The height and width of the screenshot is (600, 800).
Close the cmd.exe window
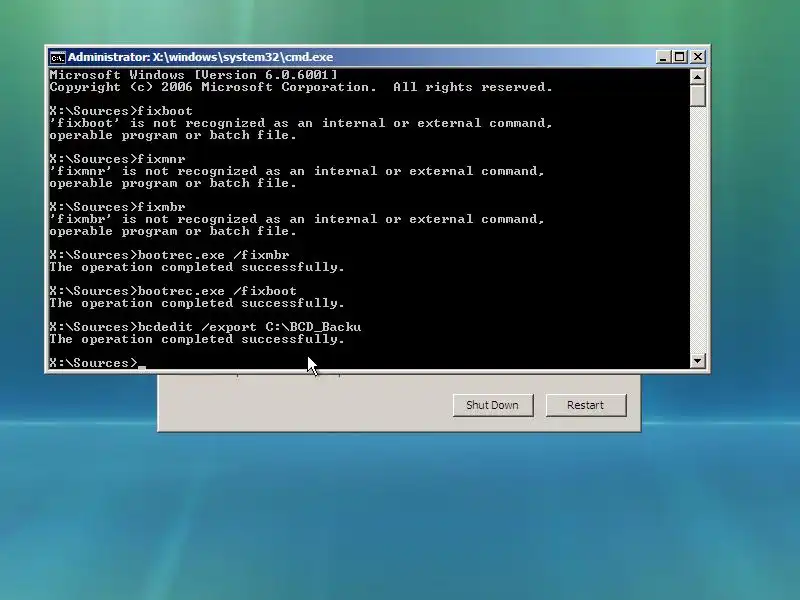(697, 57)
